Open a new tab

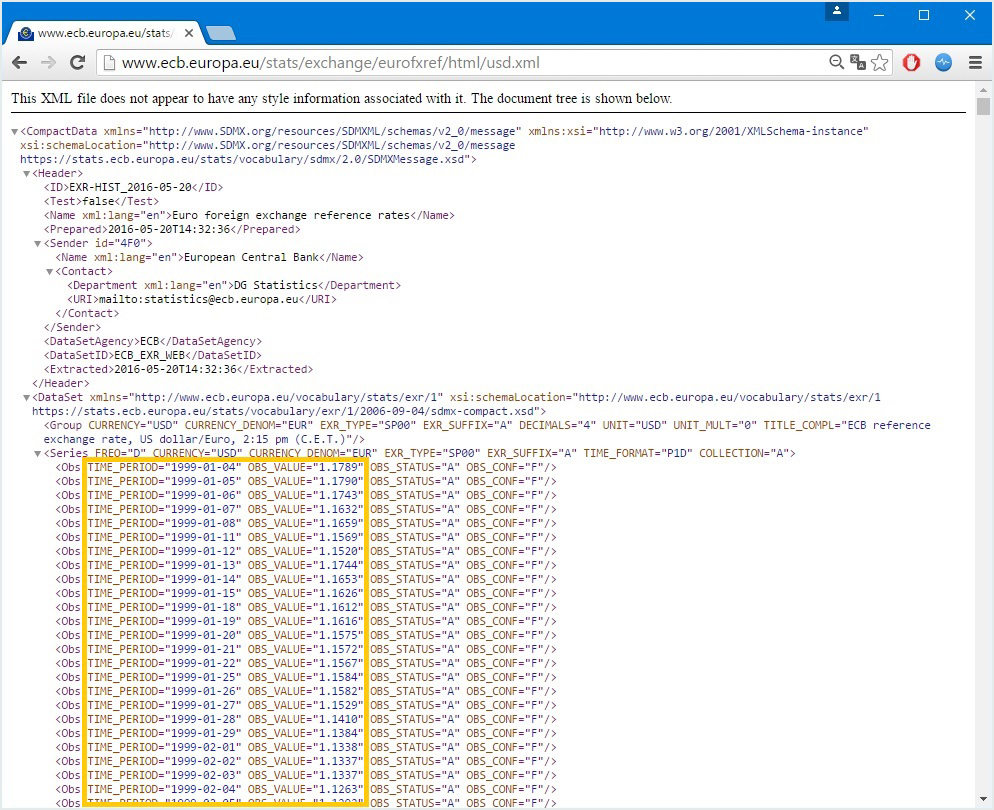pyautogui.click(x=220, y=33)
